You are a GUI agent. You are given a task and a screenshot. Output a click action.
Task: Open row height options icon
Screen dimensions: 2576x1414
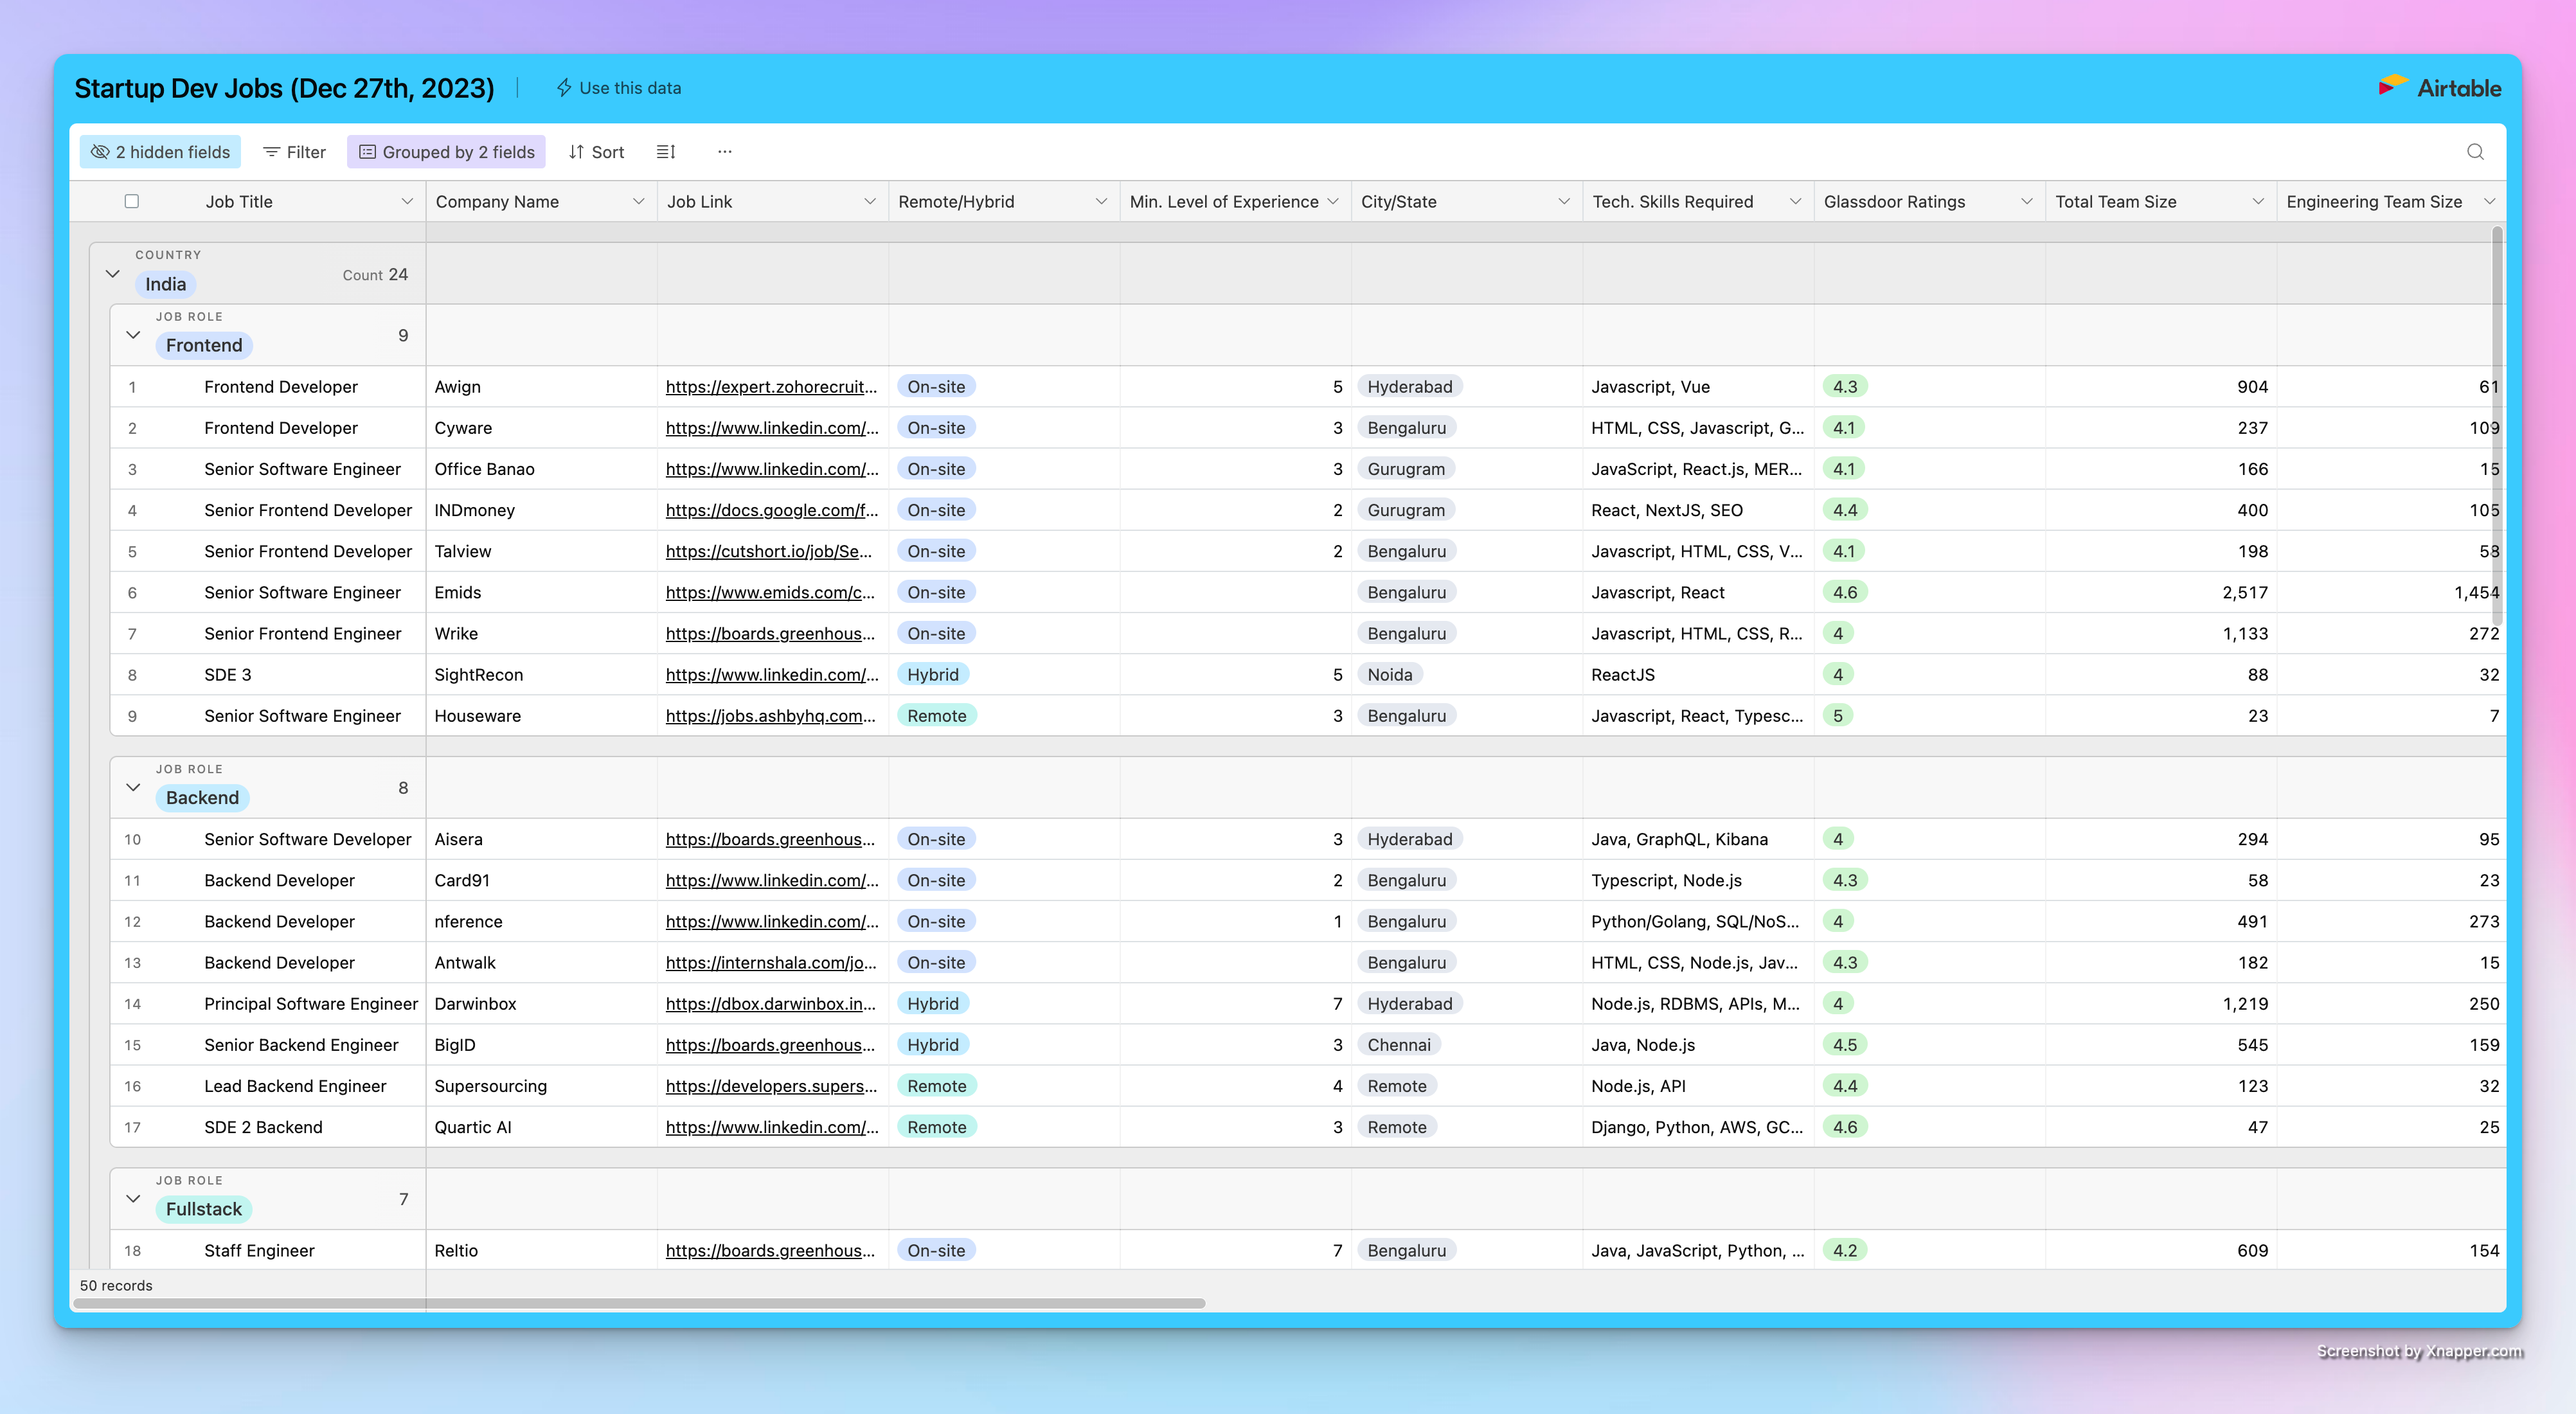(x=666, y=152)
